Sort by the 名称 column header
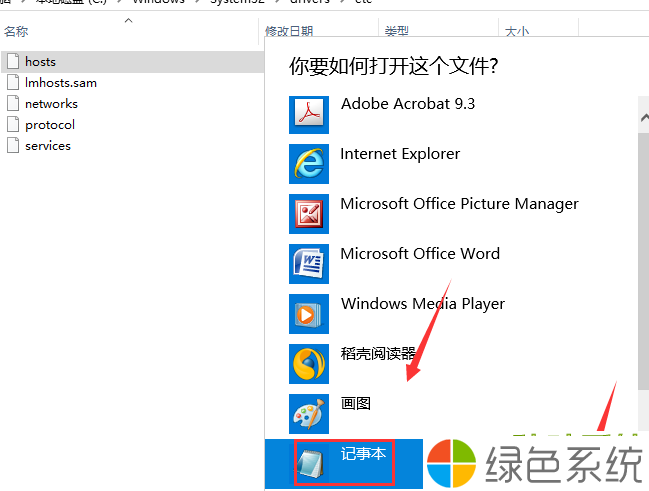The image size is (649, 491). point(16,31)
